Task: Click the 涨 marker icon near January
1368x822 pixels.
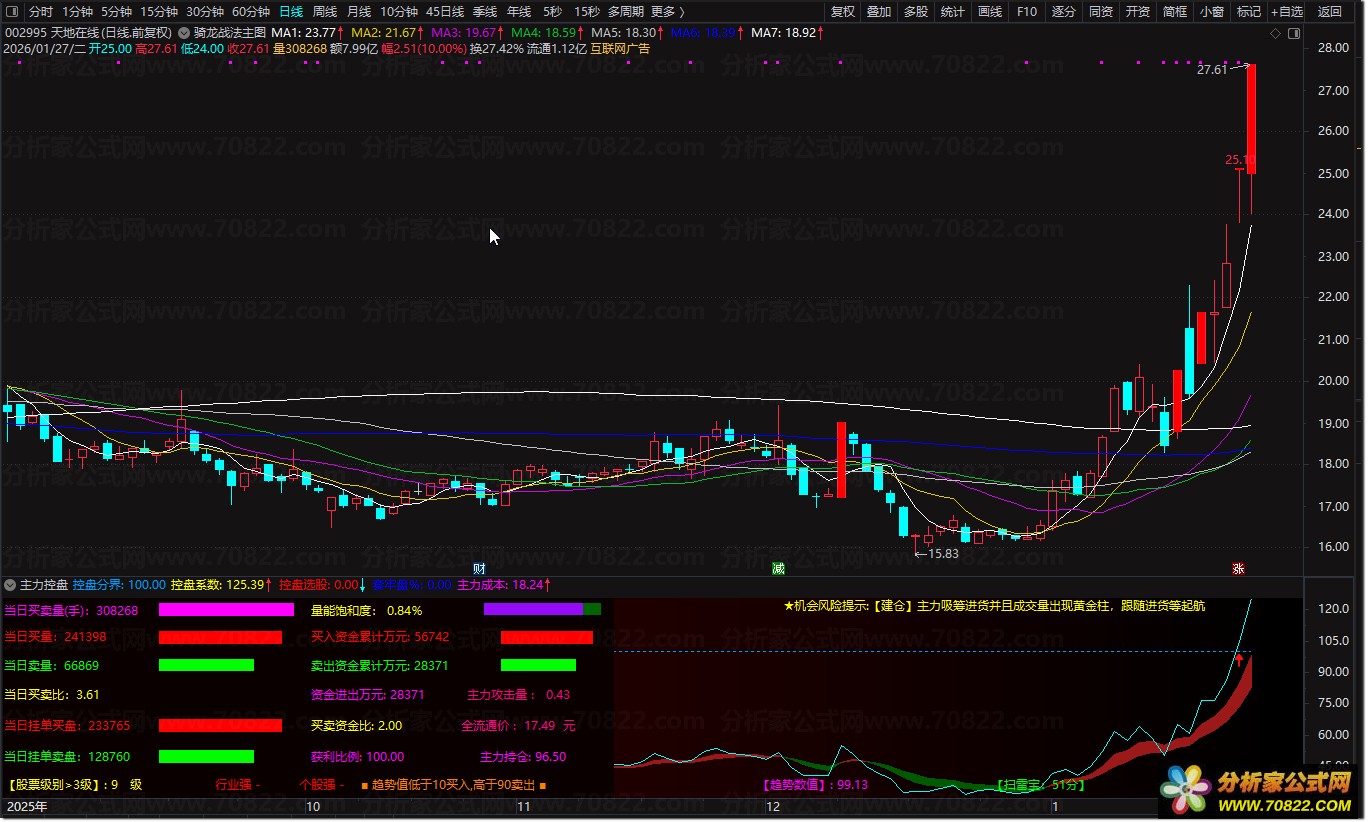Action: (x=1238, y=568)
